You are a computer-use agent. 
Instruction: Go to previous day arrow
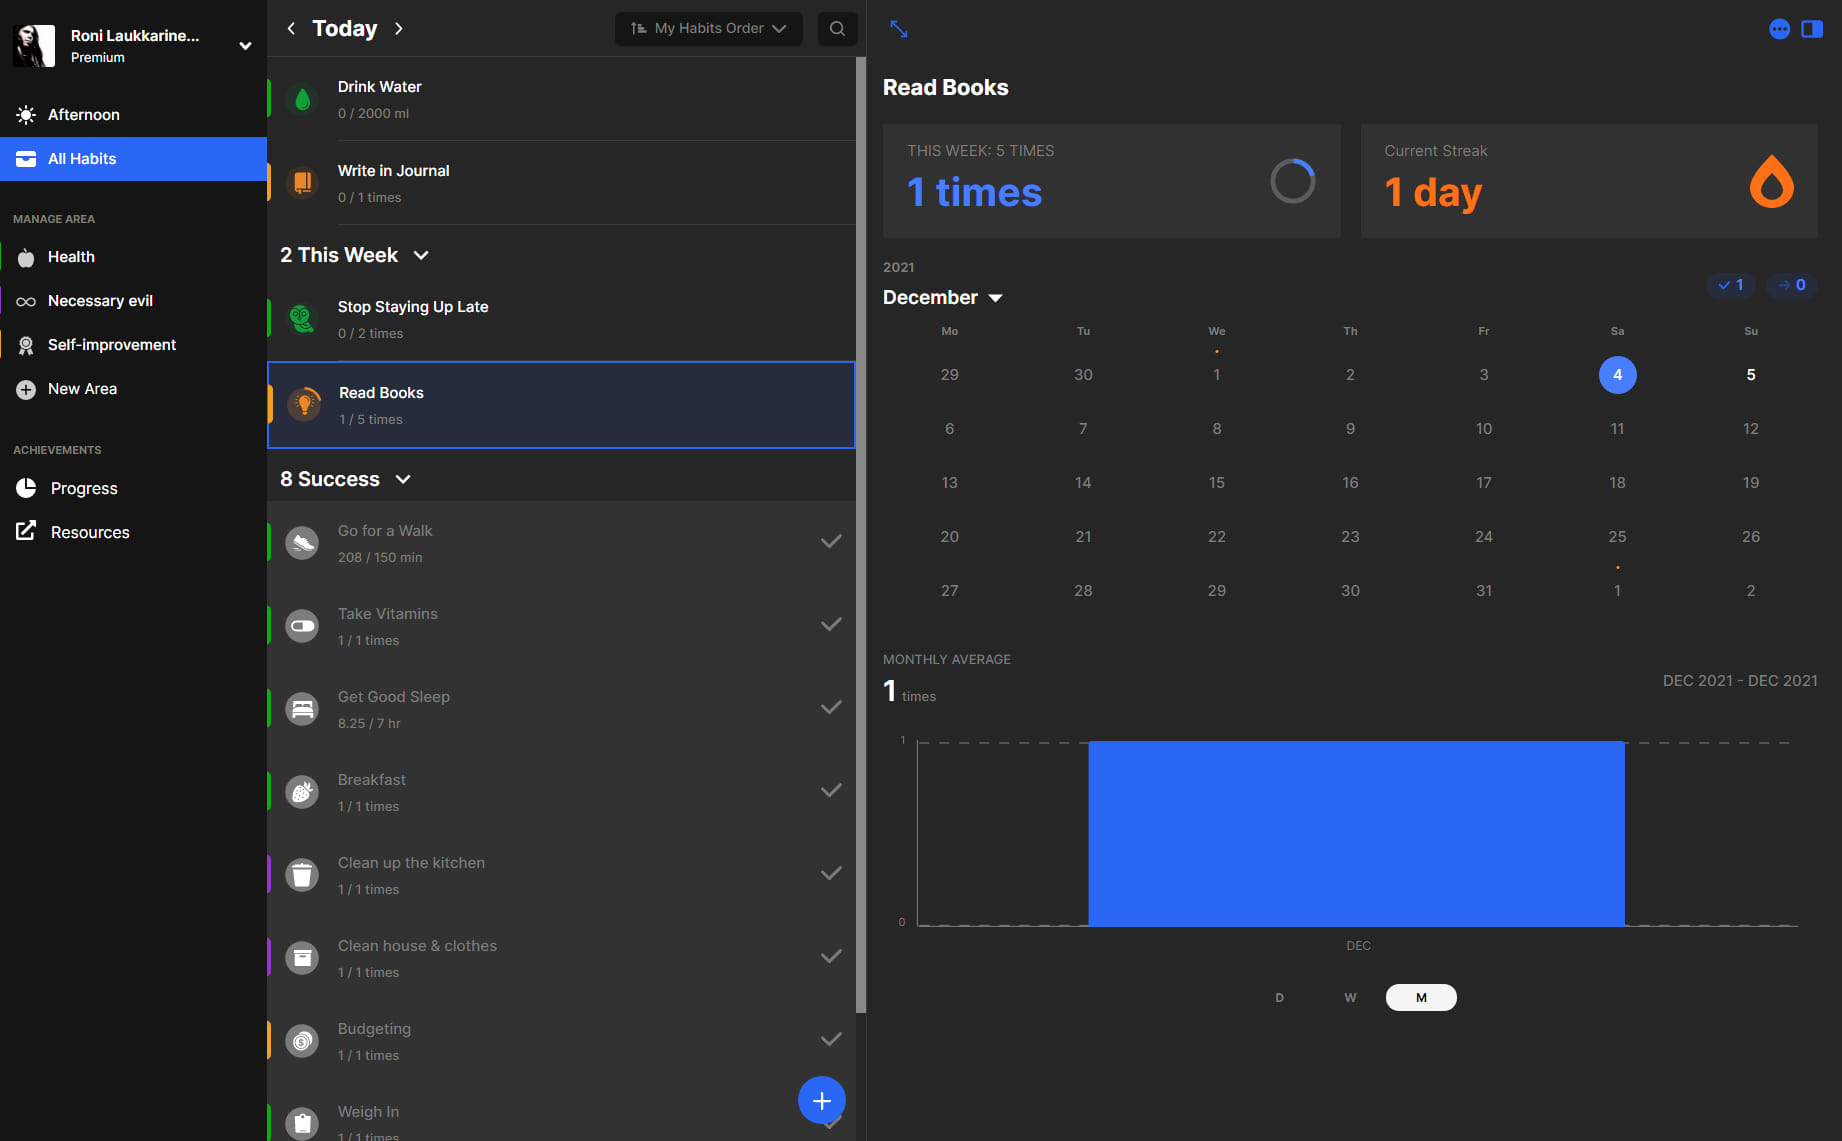[291, 28]
